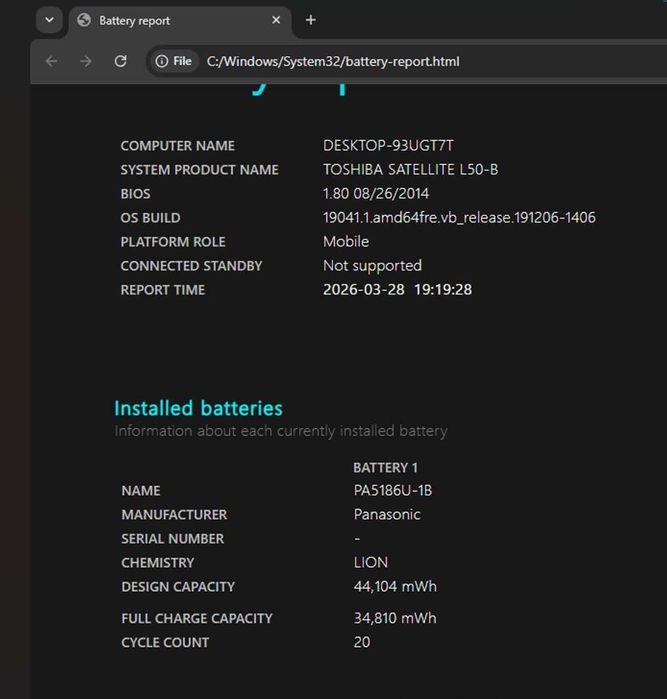Open a new browser tab
Image resolution: width=667 pixels, height=699 pixels.
(x=311, y=20)
